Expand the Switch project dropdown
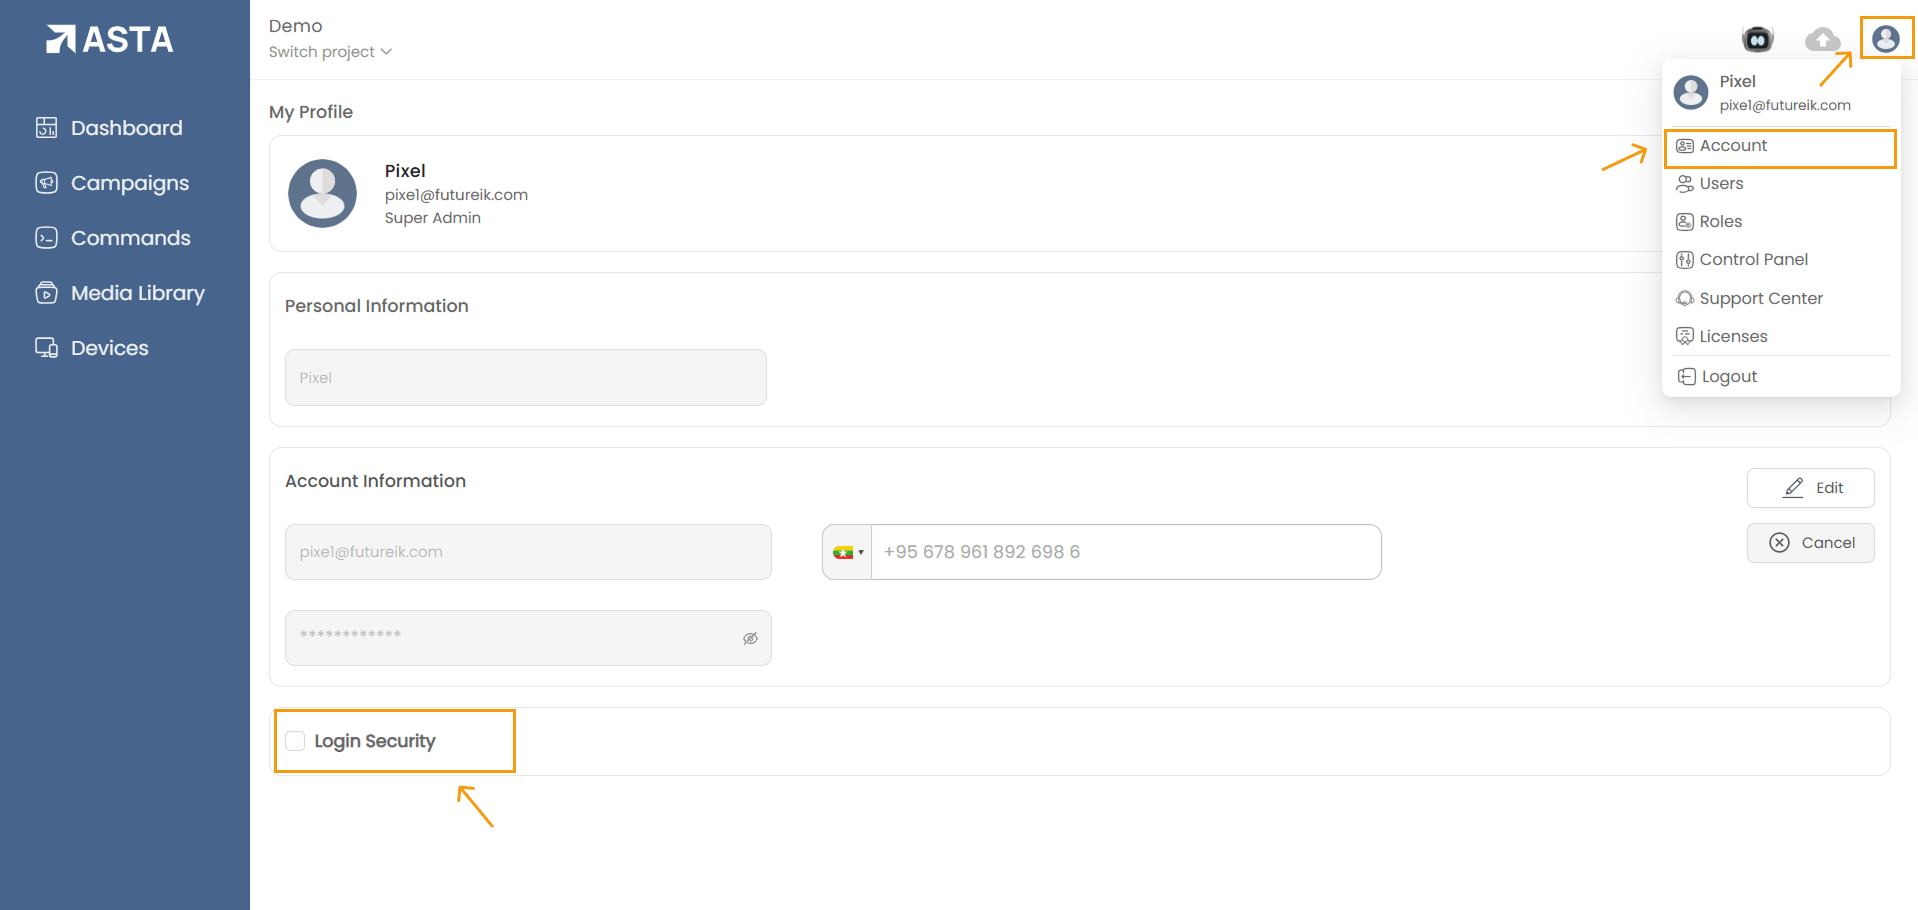Viewport: 1918px width, 910px height. click(x=330, y=52)
